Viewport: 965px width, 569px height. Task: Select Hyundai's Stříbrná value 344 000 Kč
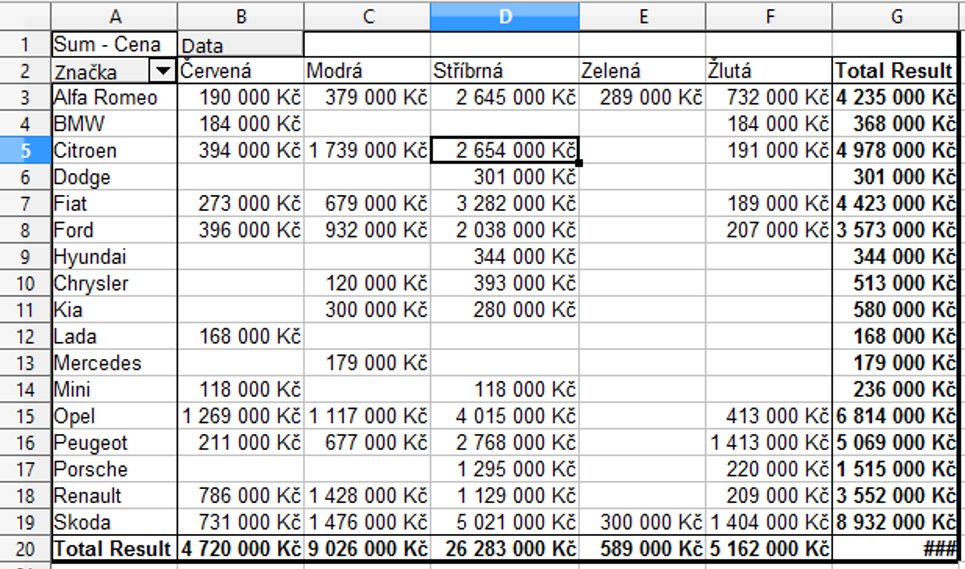(x=505, y=257)
